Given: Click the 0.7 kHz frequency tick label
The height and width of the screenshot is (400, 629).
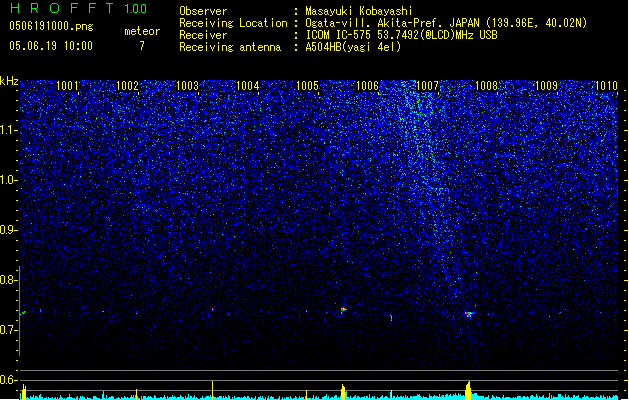Looking at the screenshot, I should [8, 330].
